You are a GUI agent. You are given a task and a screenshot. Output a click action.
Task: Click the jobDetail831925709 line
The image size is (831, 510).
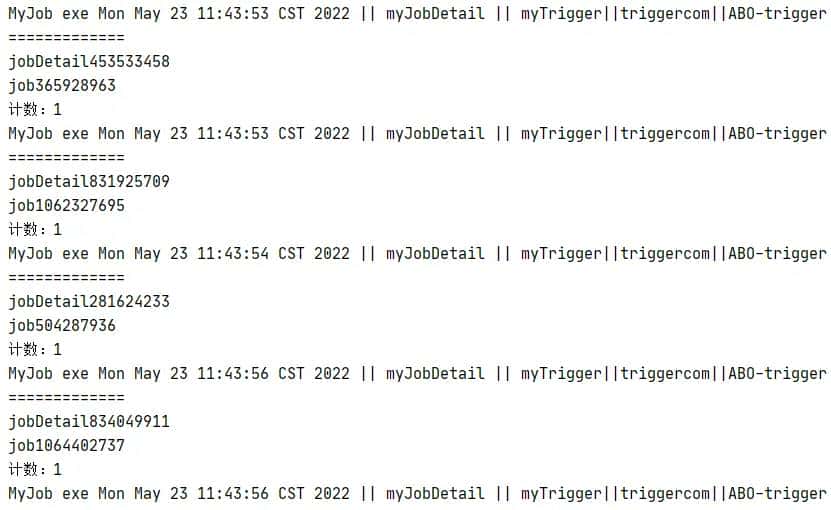point(89,182)
